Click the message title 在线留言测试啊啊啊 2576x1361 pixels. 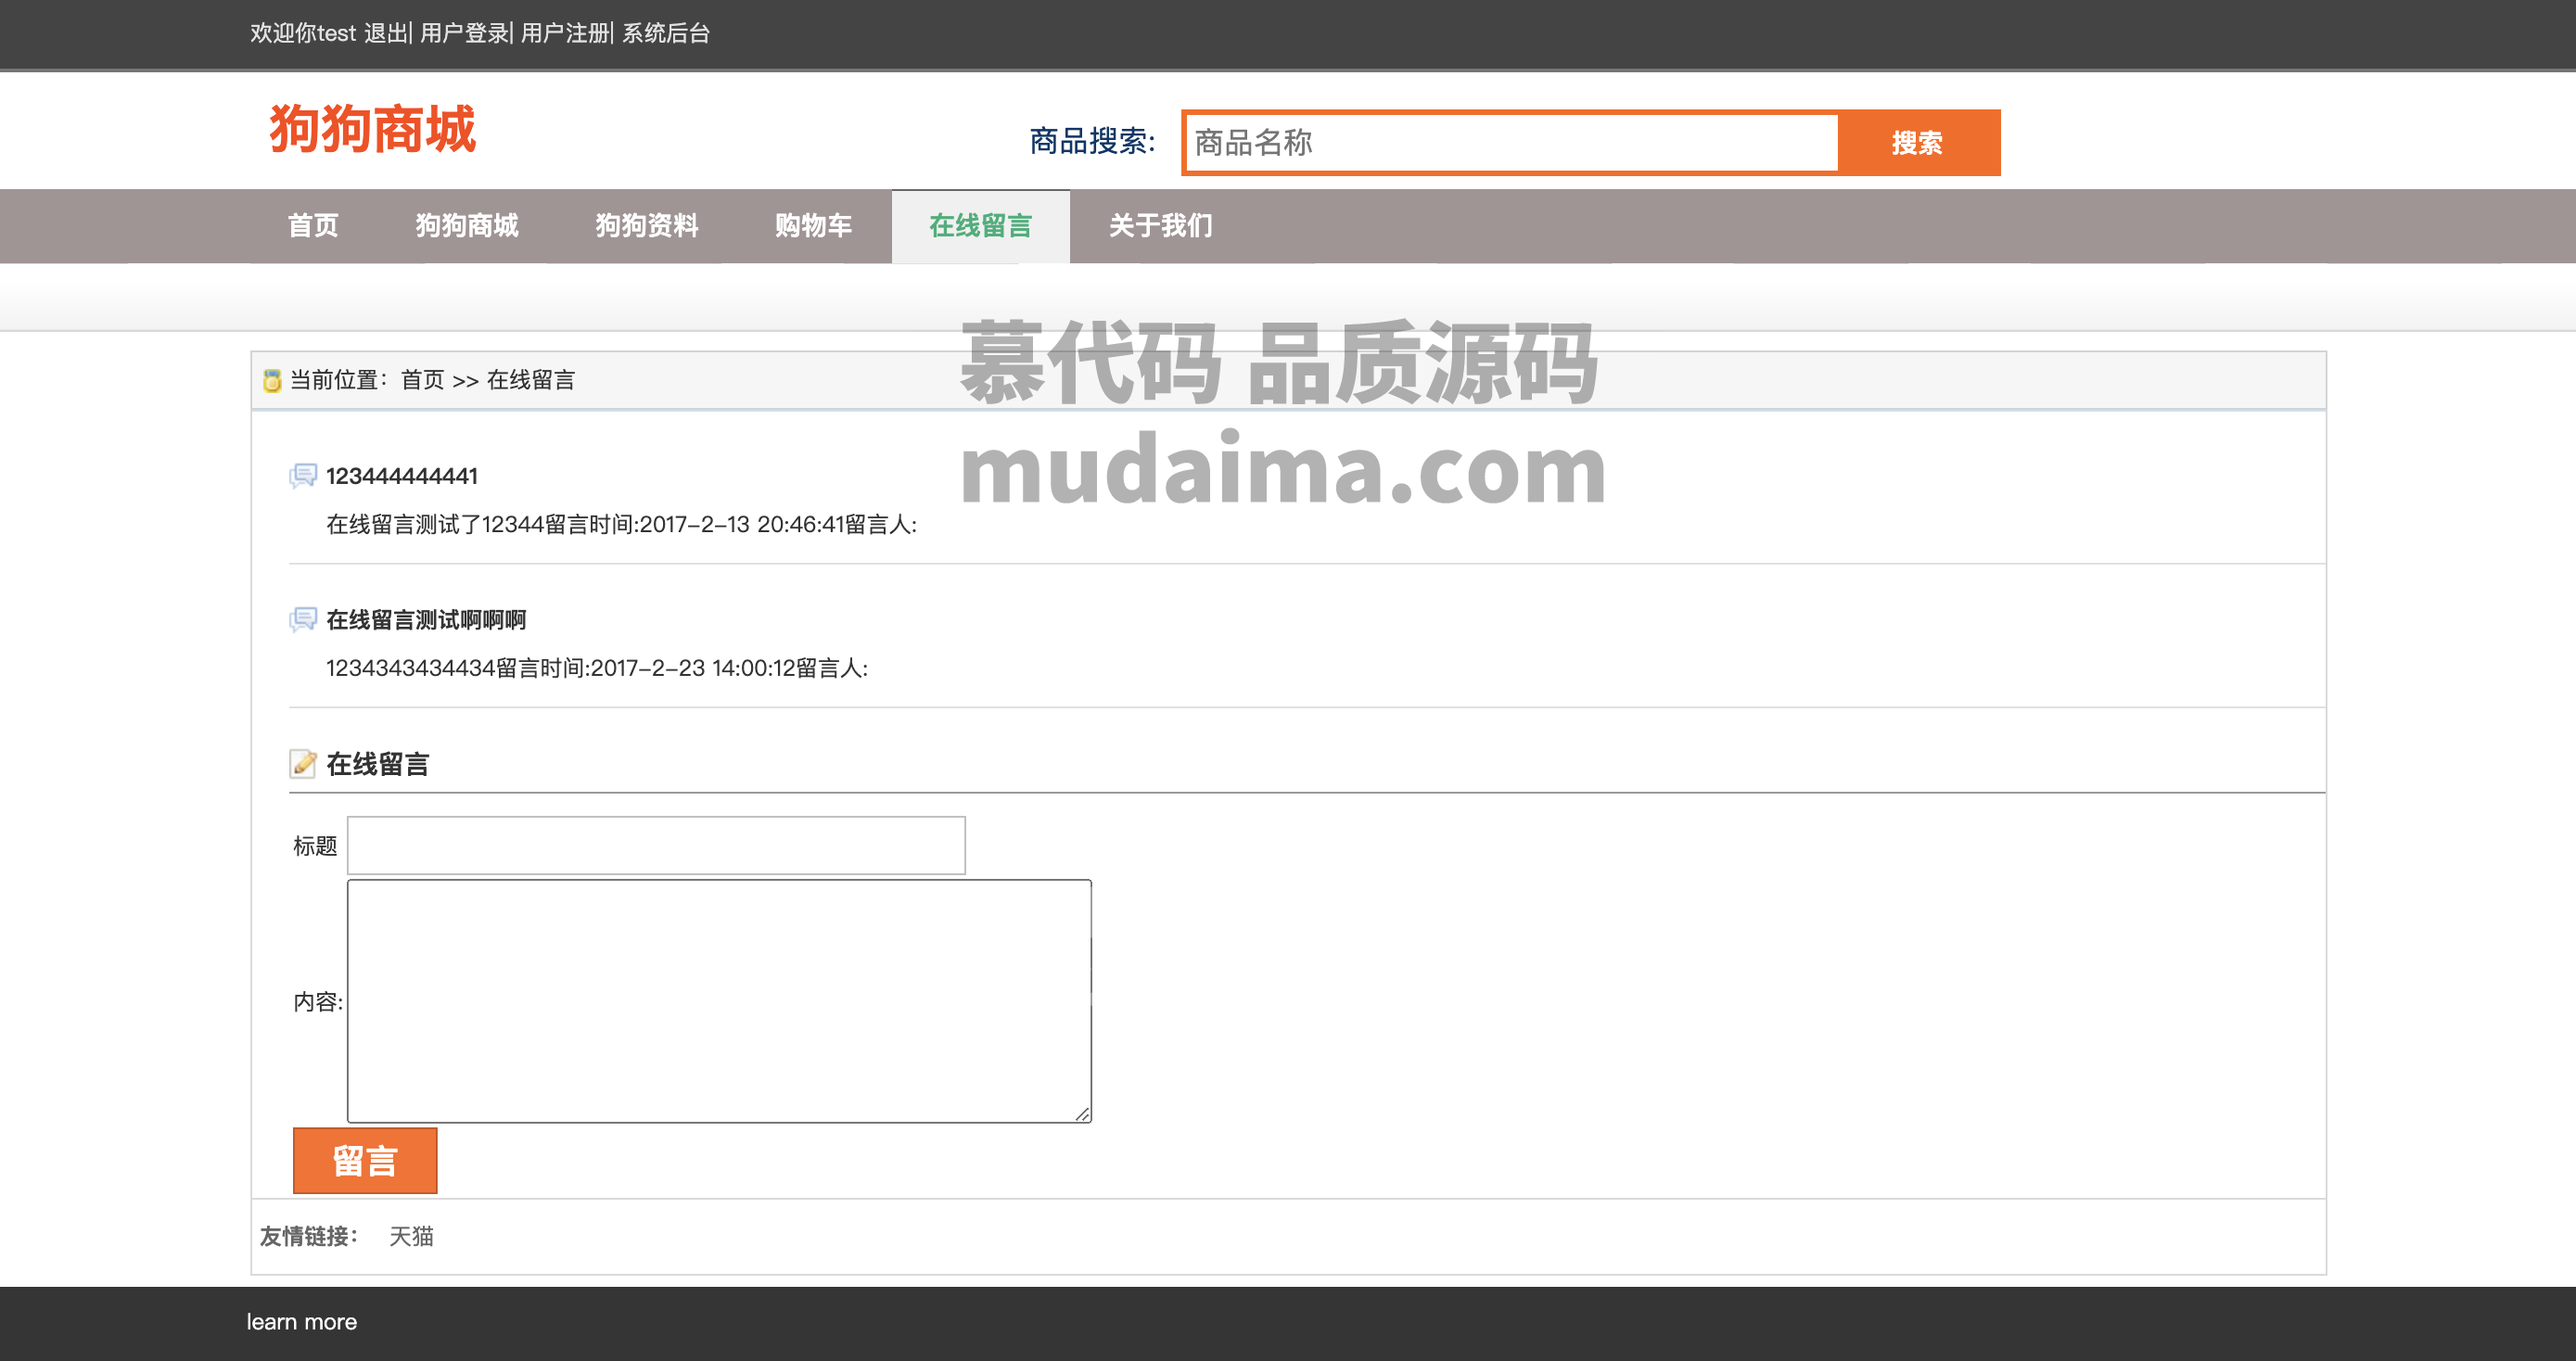[x=426, y=620]
